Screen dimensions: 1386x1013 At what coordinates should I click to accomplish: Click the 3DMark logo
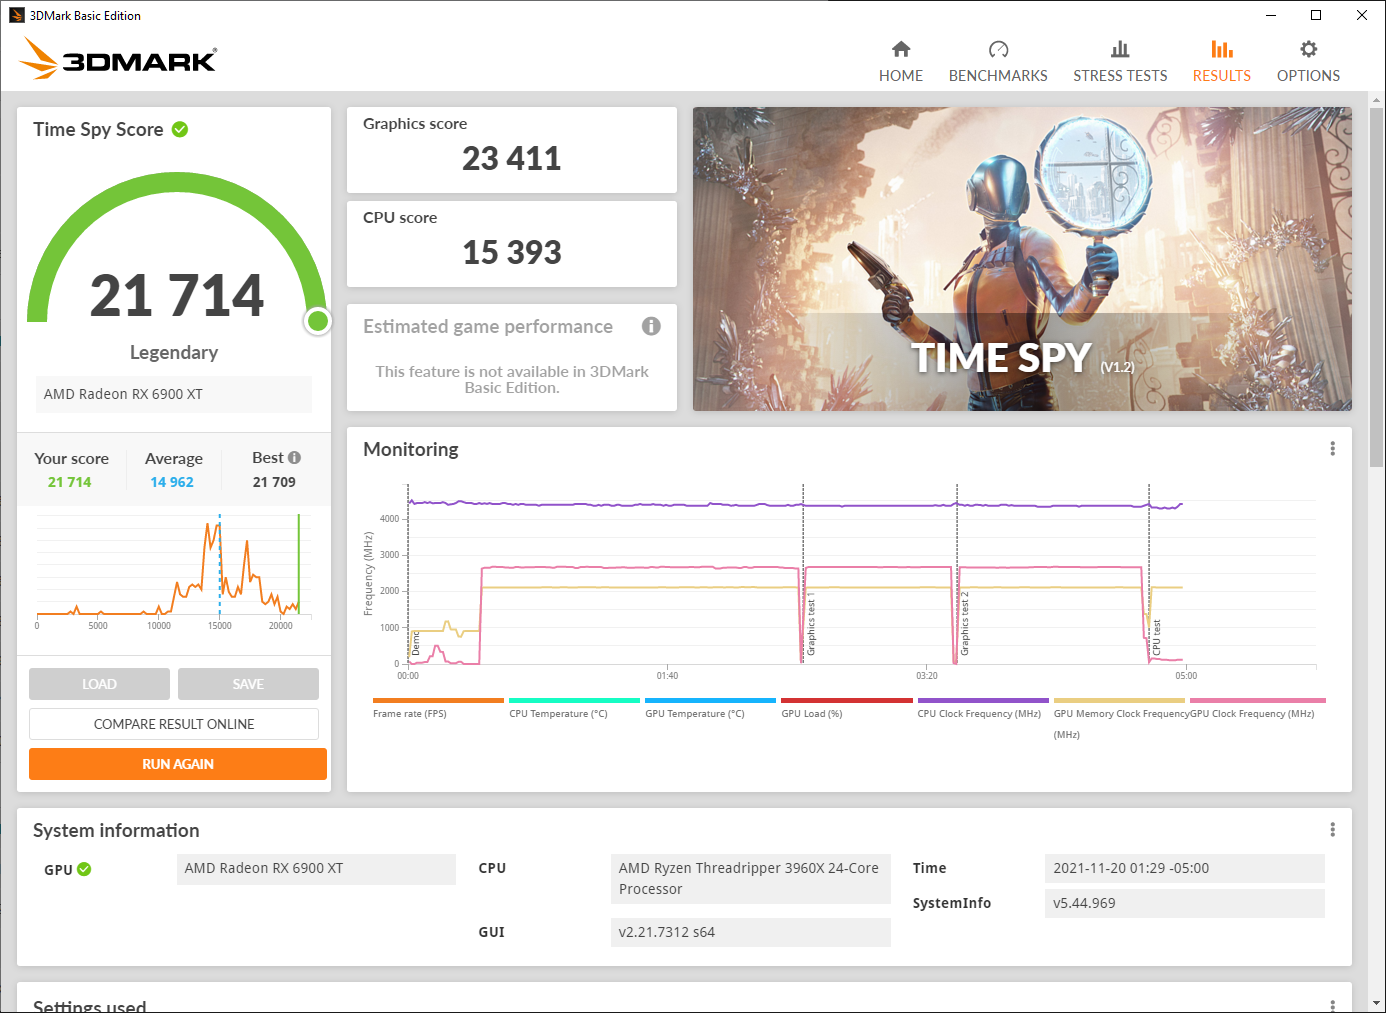(119, 59)
